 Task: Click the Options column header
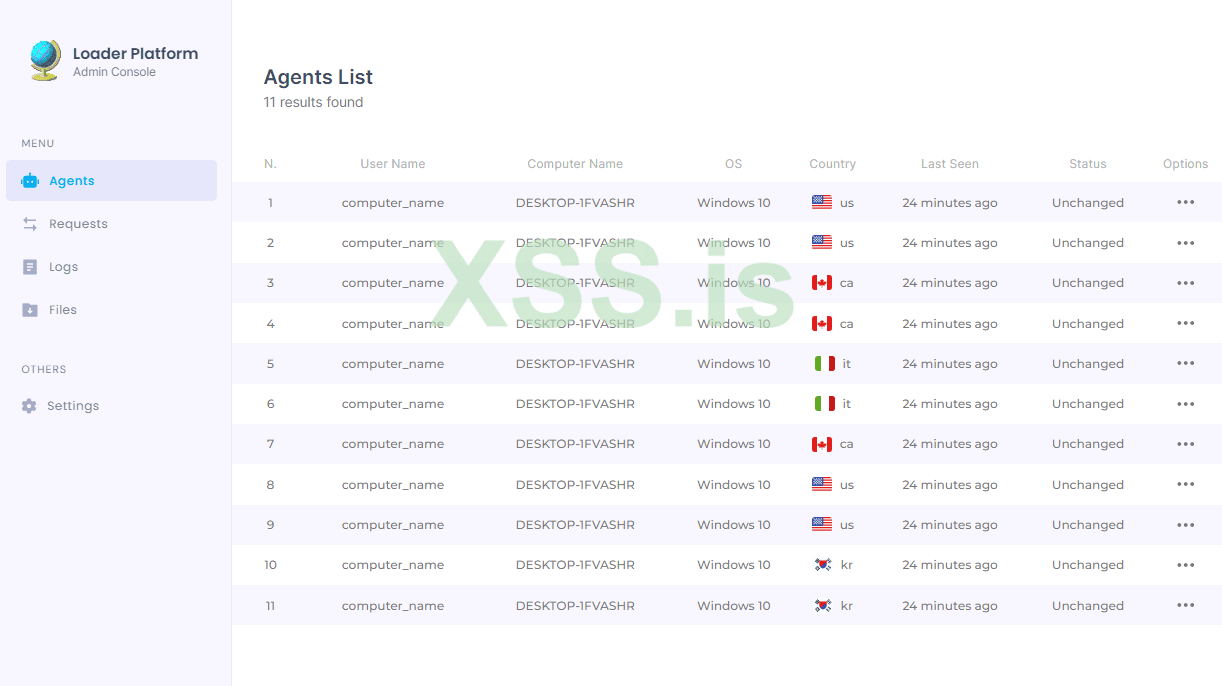click(1186, 164)
